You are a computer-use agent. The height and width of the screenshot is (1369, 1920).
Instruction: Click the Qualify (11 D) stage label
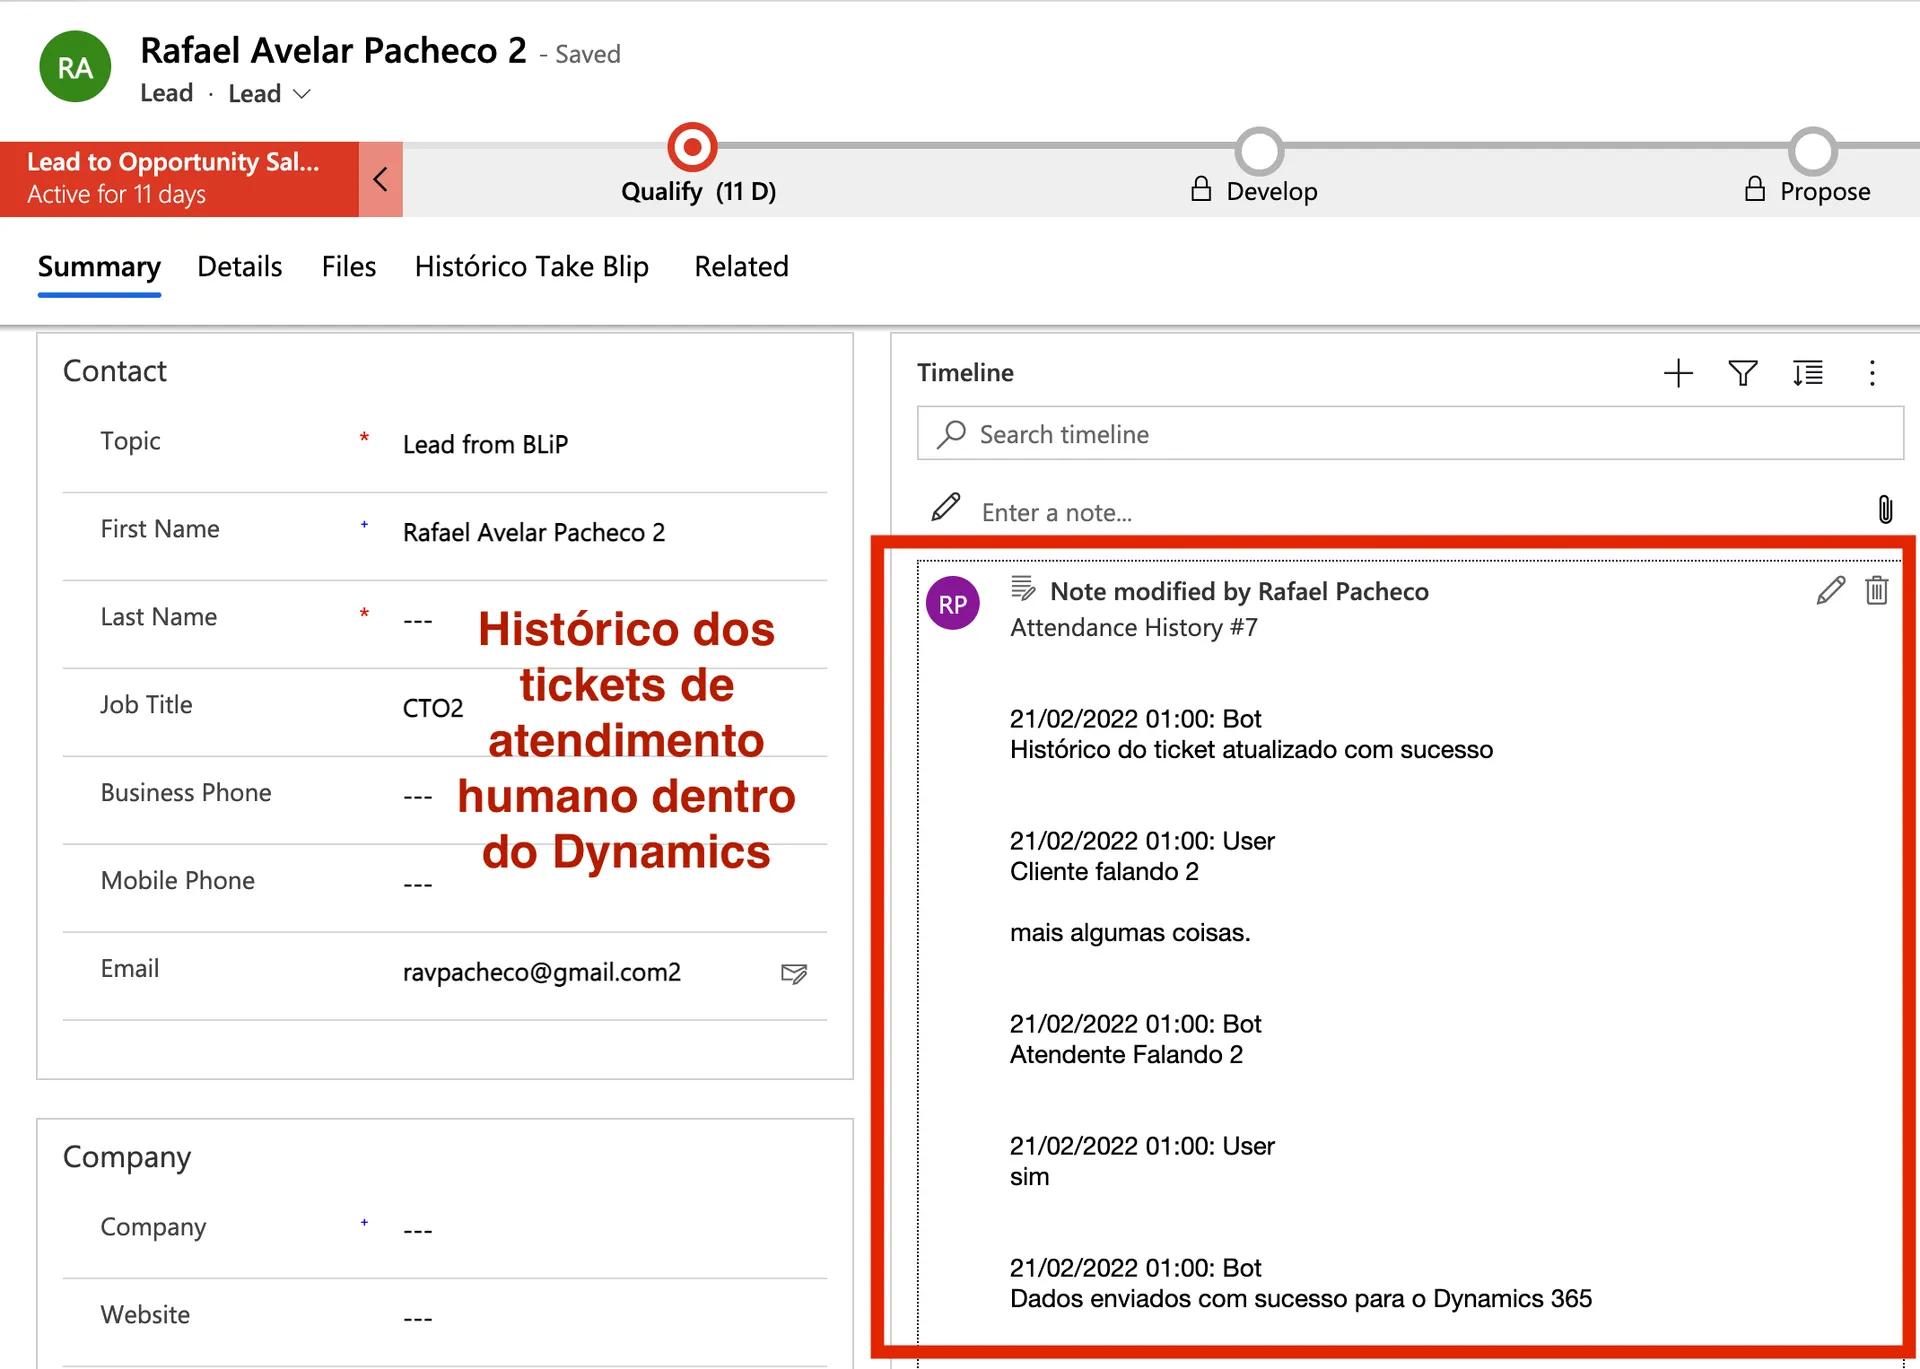click(x=698, y=191)
